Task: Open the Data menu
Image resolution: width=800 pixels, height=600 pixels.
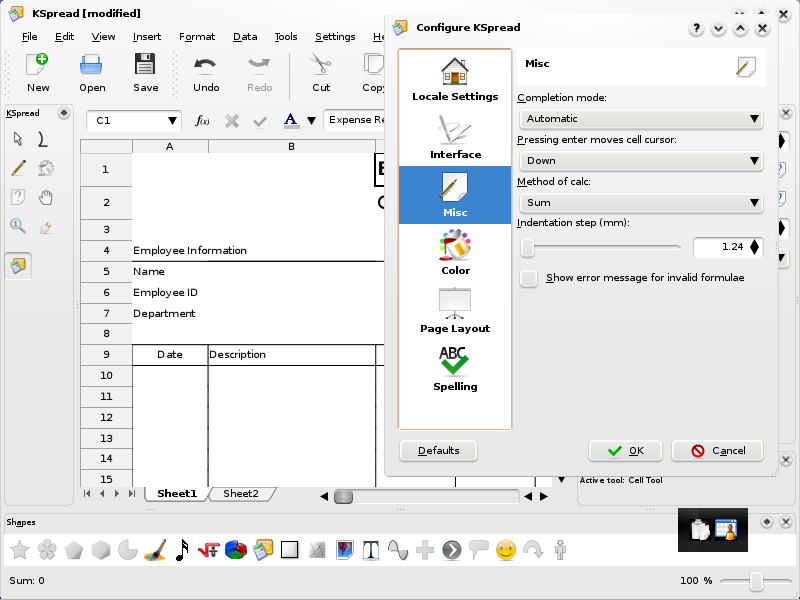Action: (x=245, y=37)
